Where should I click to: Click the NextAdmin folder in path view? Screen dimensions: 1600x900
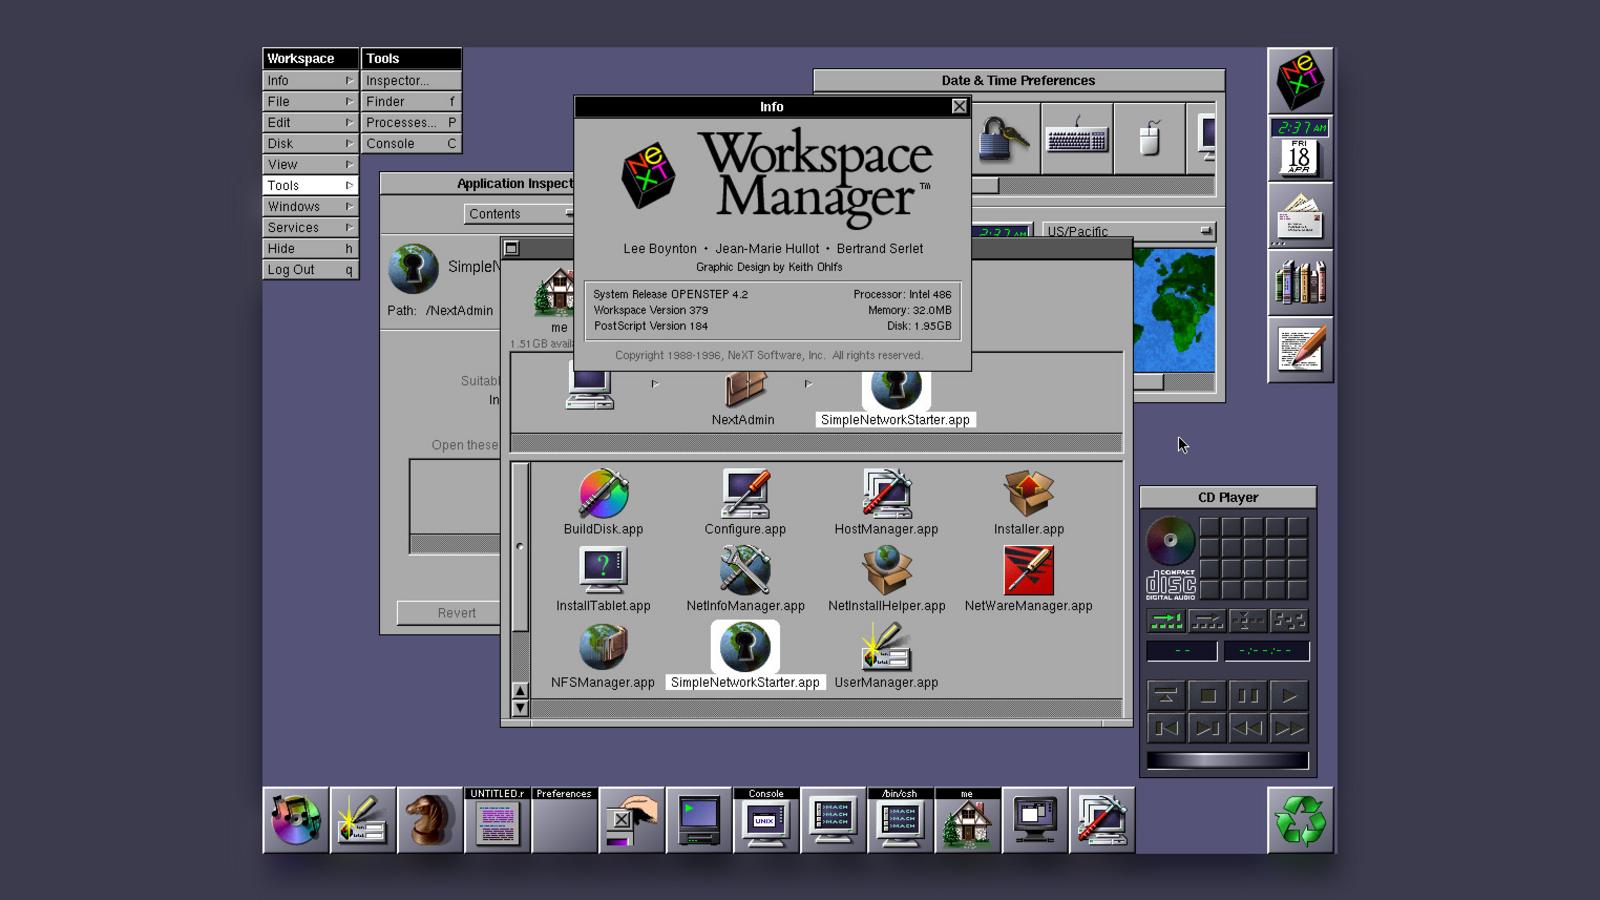pyautogui.click(x=744, y=390)
